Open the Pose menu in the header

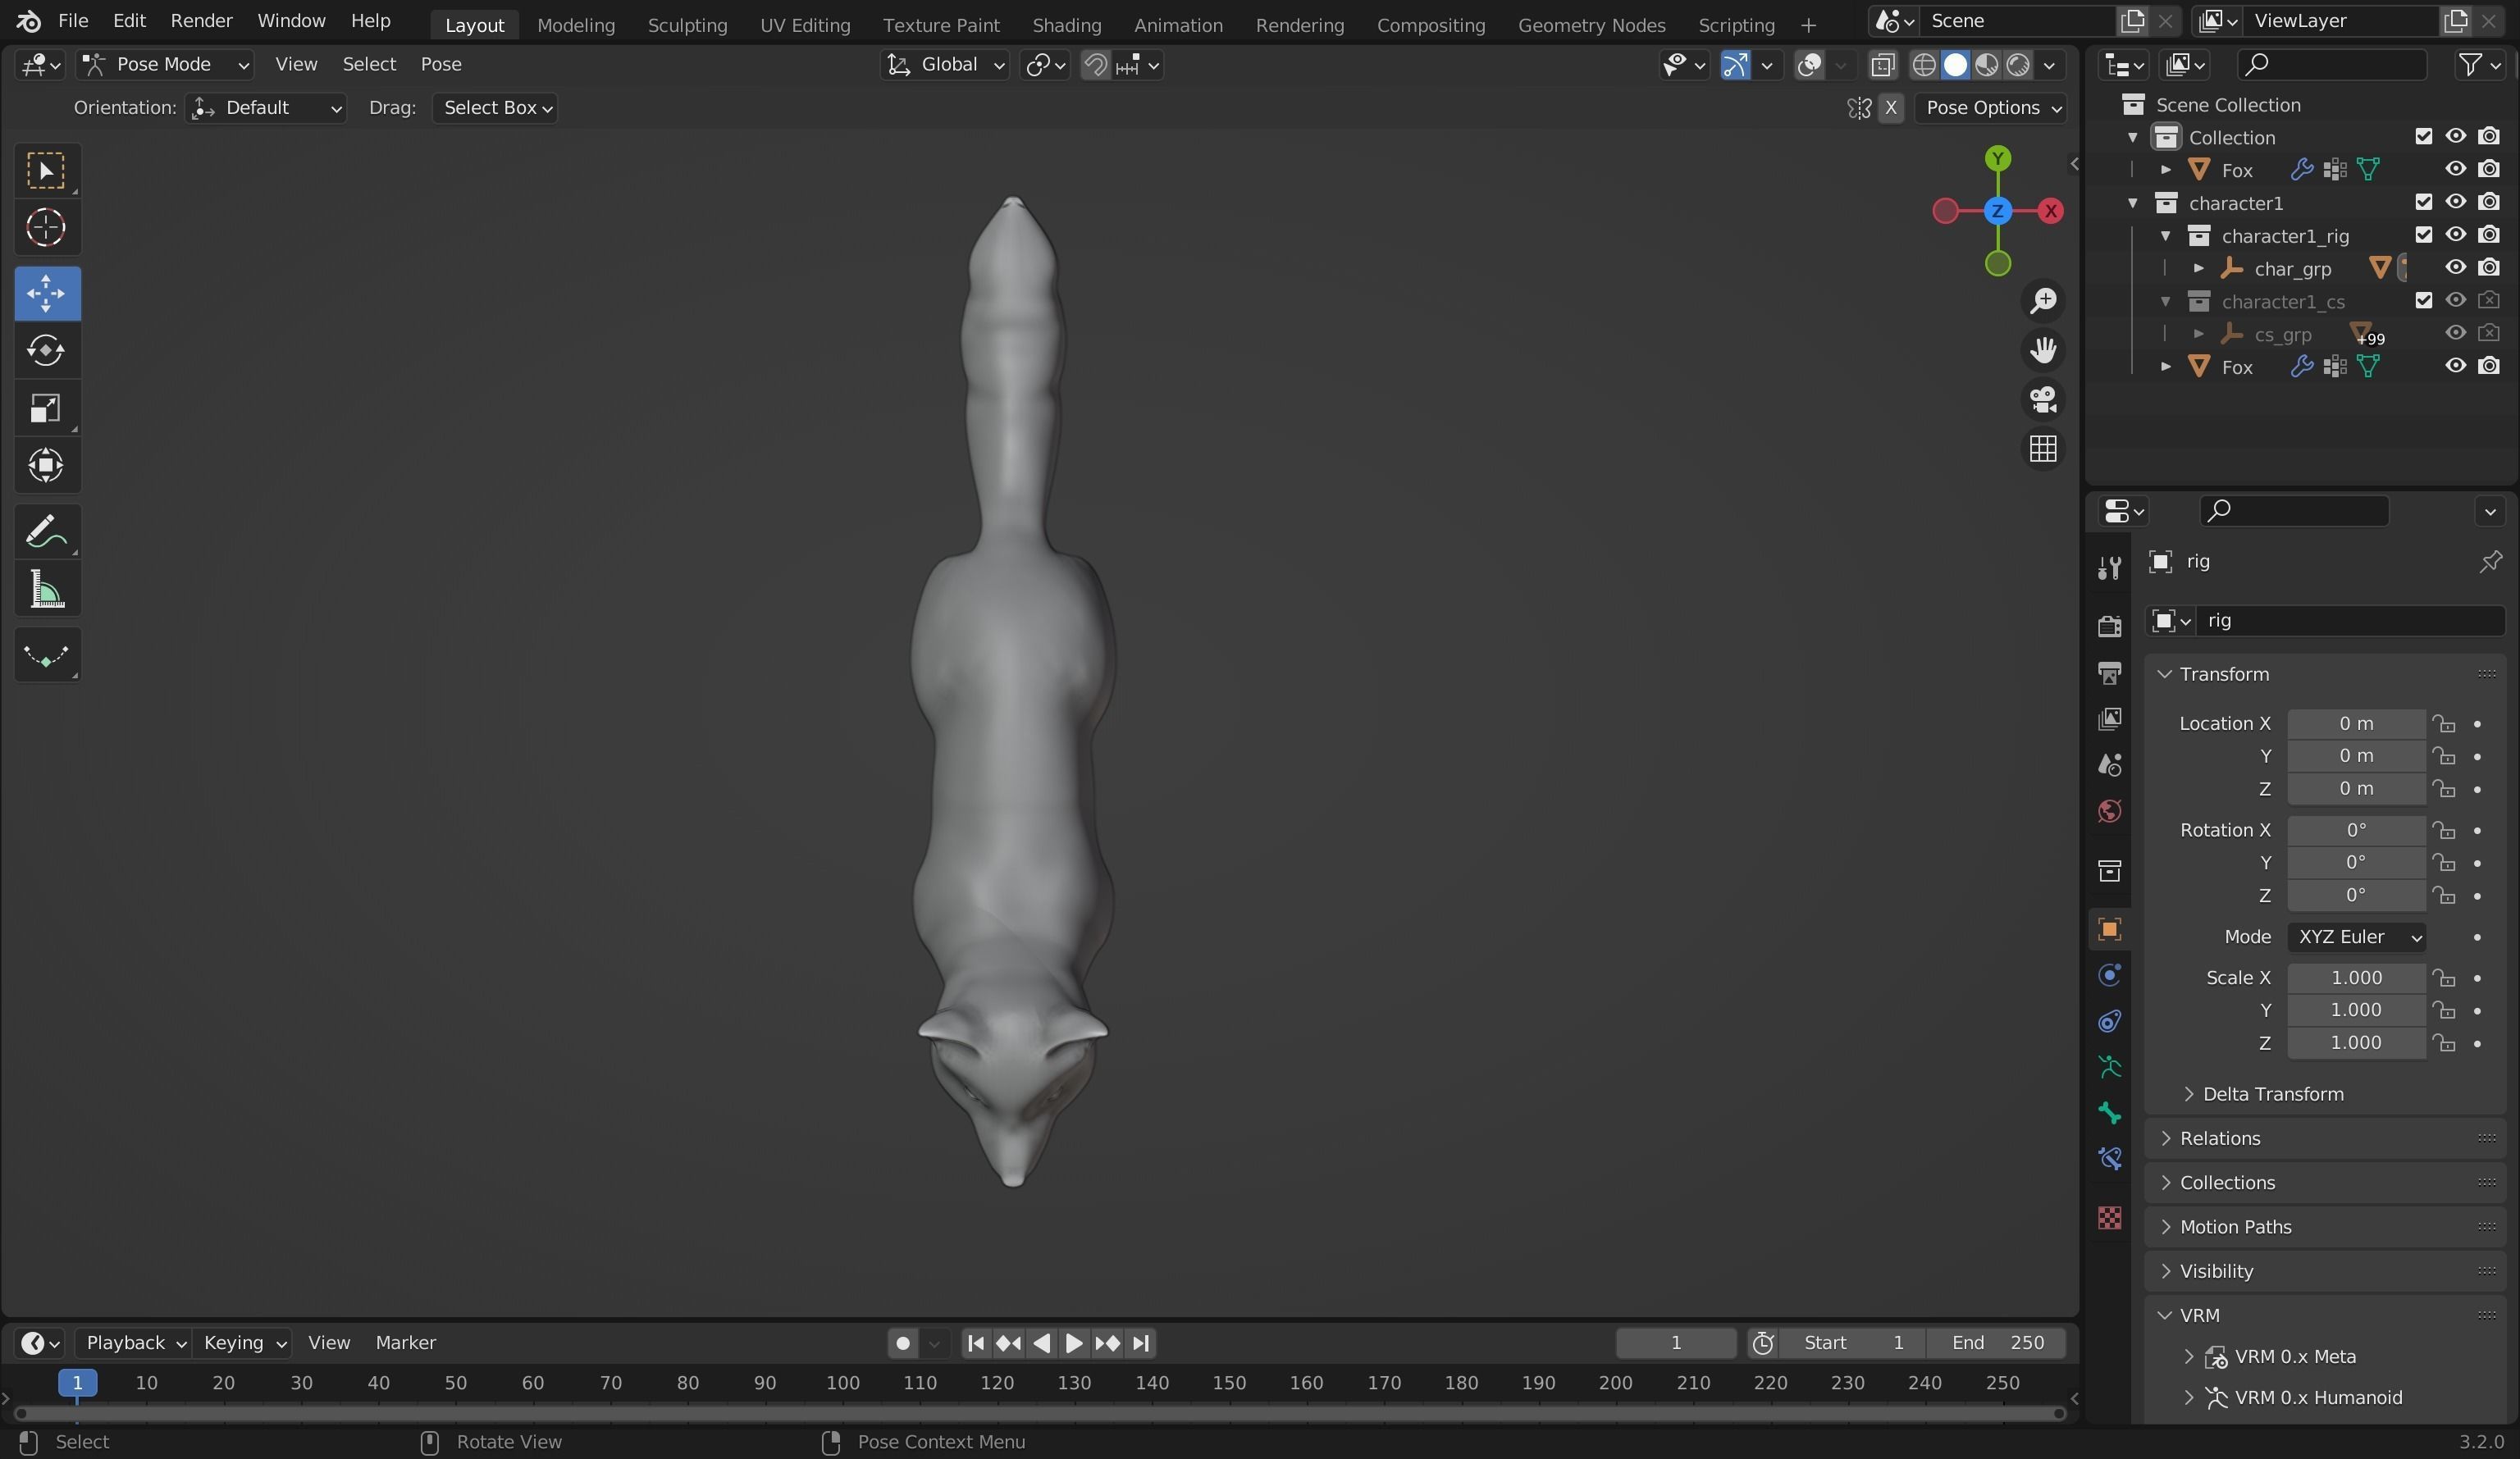click(x=440, y=65)
